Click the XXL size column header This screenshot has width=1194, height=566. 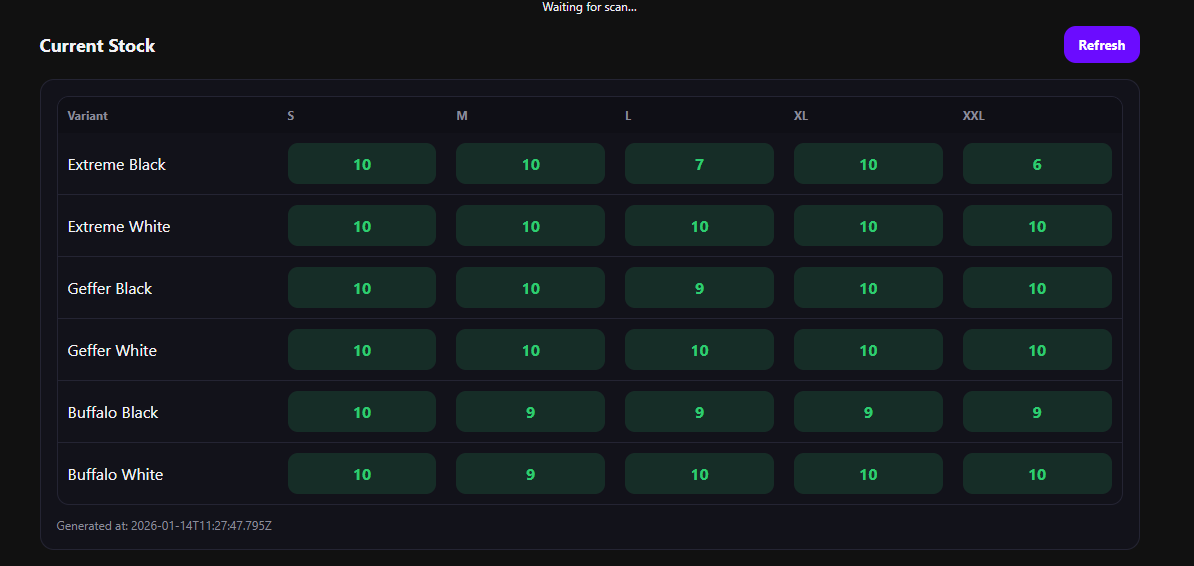point(973,116)
